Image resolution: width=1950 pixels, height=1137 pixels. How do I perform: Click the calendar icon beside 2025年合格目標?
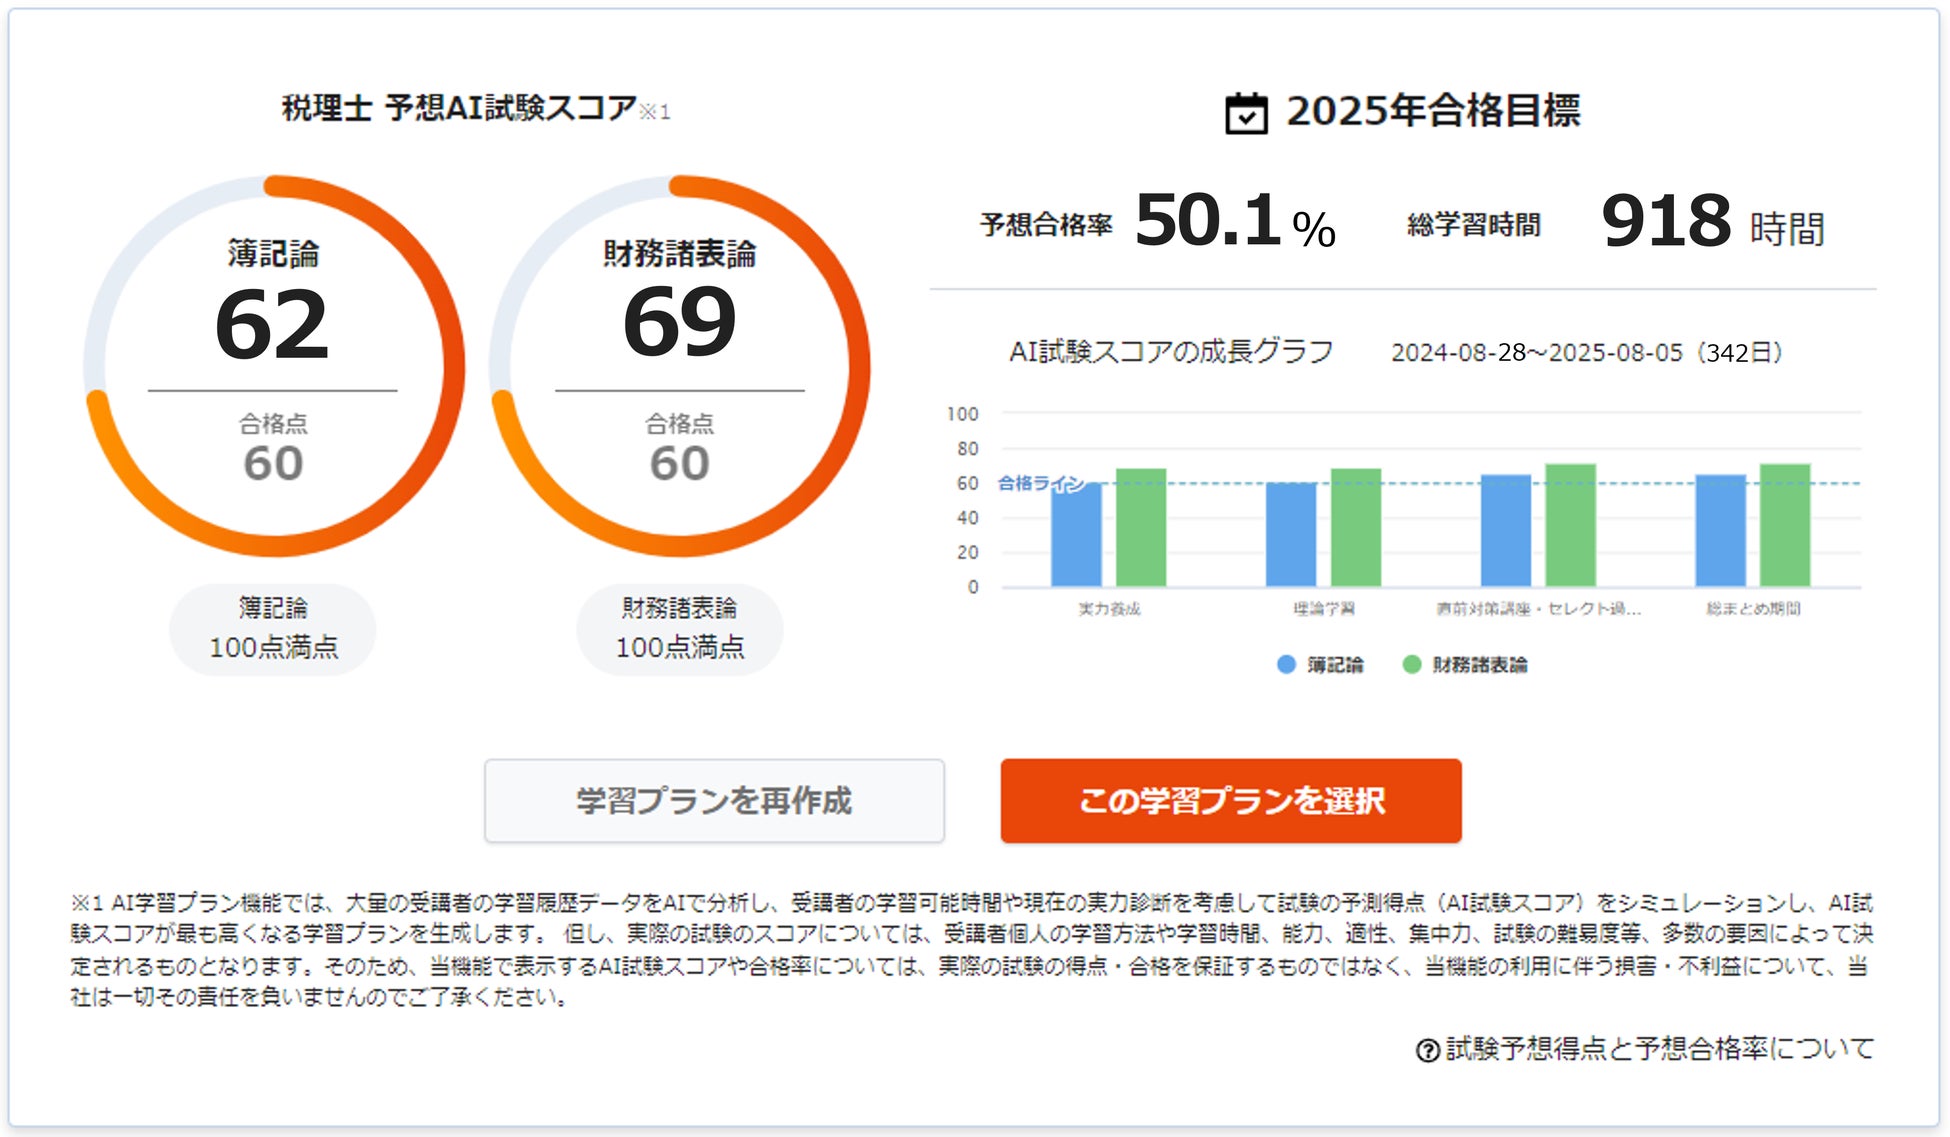(1245, 113)
